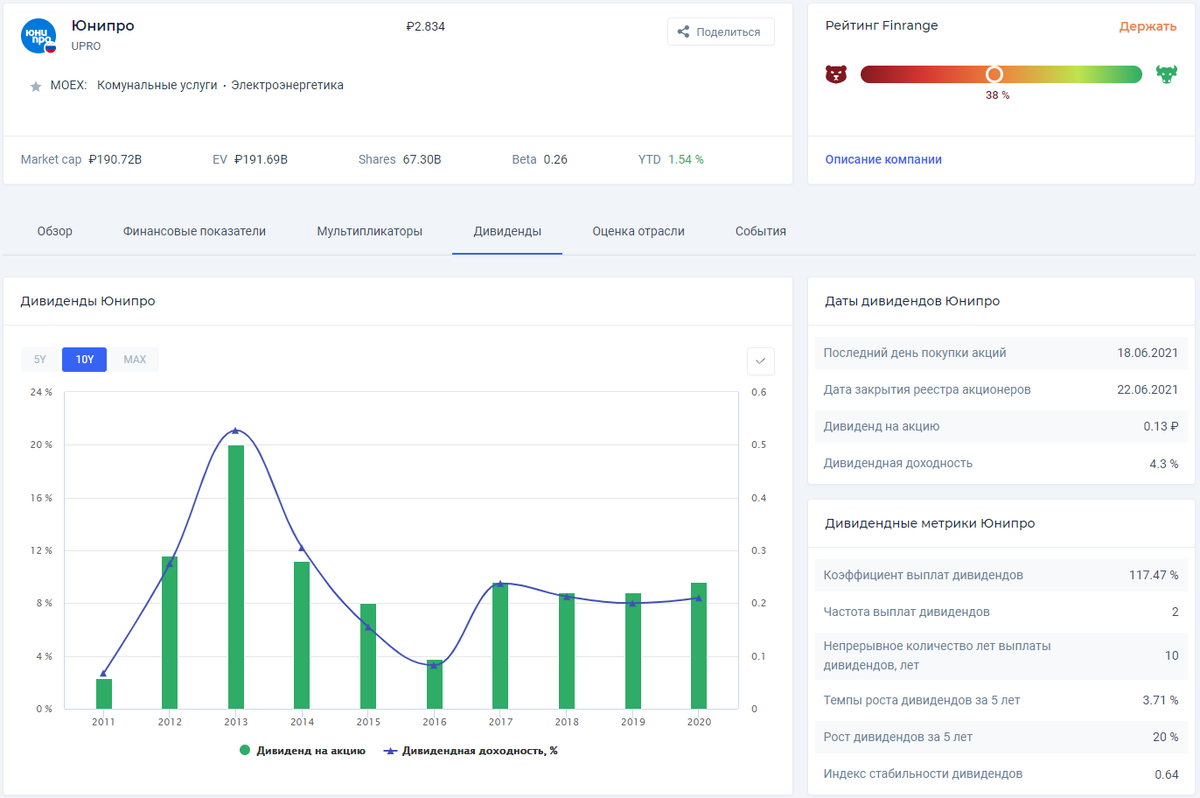Click the UPRO ticker text
Image resolution: width=1200 pixels, height=798 pixels.
[x=86, y=47]
